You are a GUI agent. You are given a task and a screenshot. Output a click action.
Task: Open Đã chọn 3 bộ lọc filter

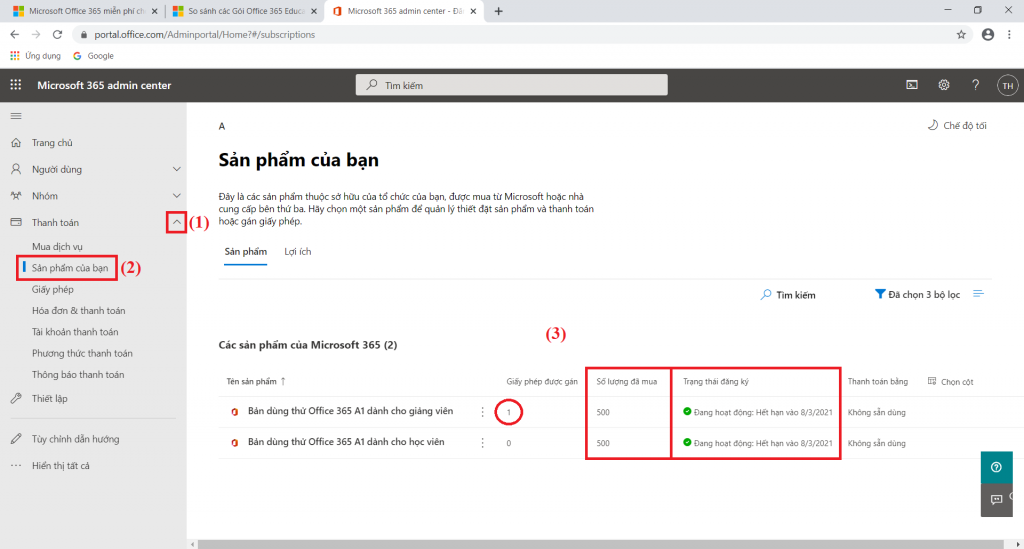tap(918, 294)
